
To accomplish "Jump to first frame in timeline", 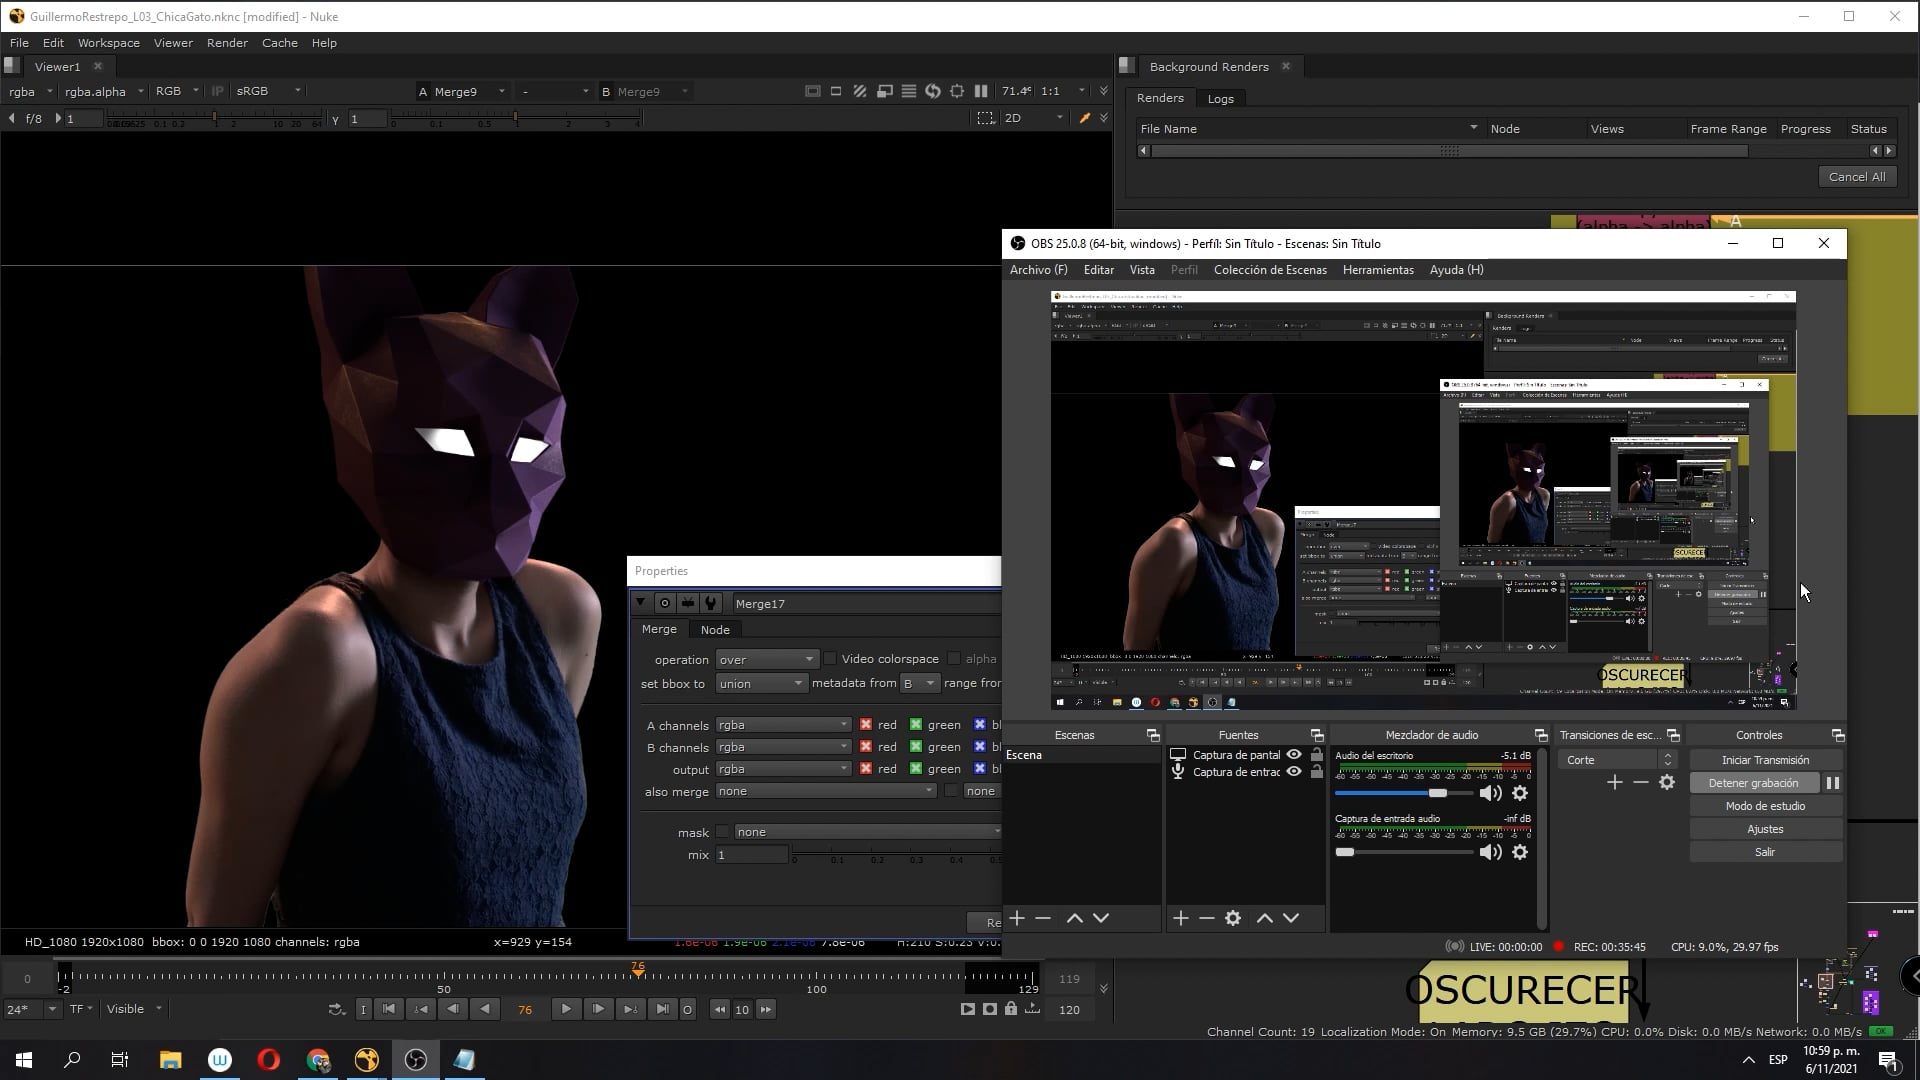I will (389, 1009).
